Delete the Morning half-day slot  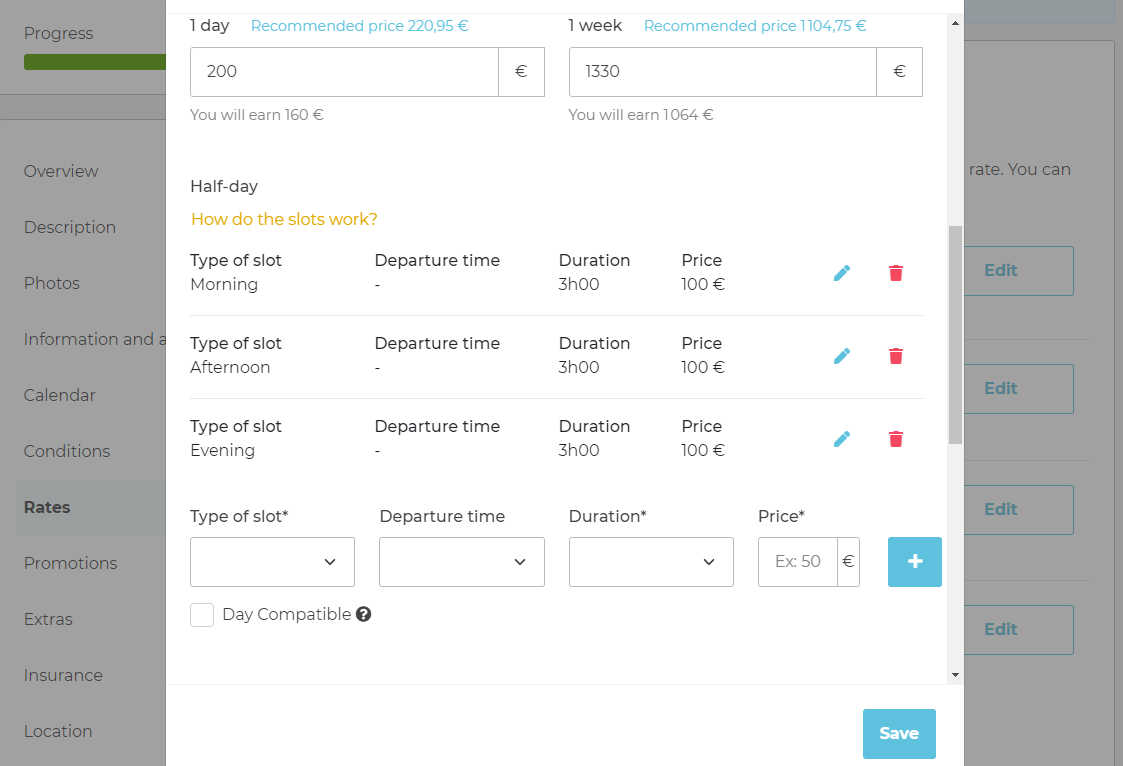pos(896,272)
